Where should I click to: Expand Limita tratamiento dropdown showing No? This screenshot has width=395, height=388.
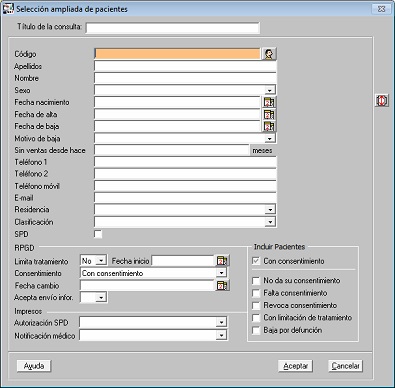click(101, 261)
